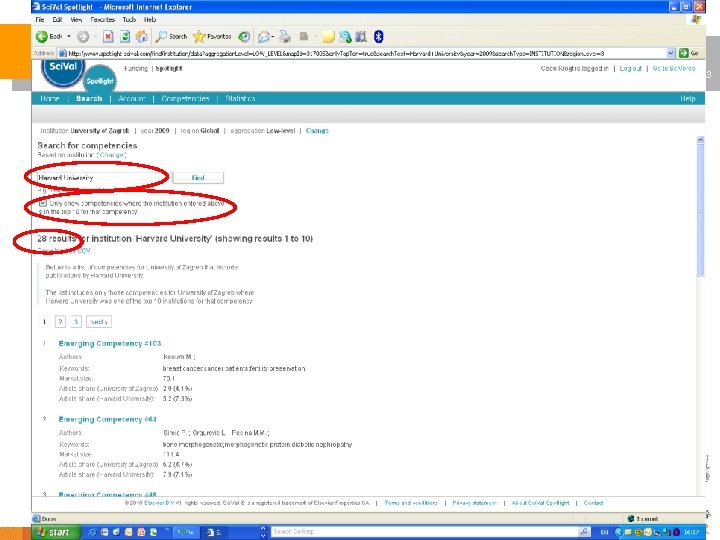720x540 pixels.
Task: Click the Messenger icon in the toolbar
Action: (345, 37)
